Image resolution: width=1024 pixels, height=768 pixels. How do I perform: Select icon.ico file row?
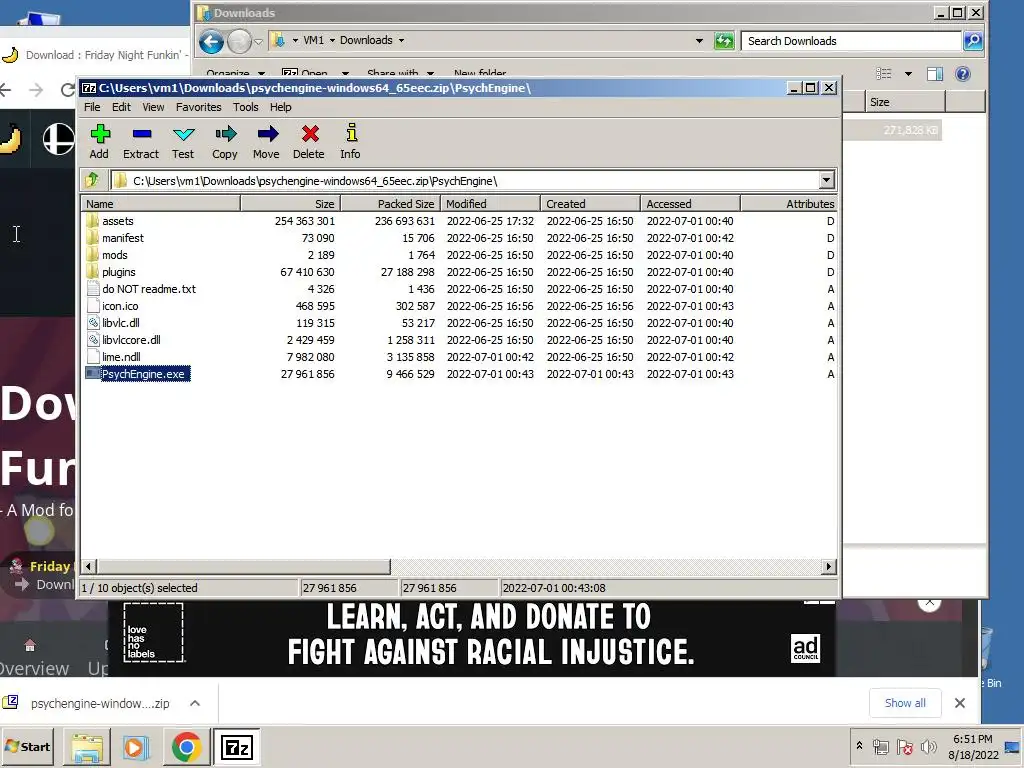click(x=459, y=306)
